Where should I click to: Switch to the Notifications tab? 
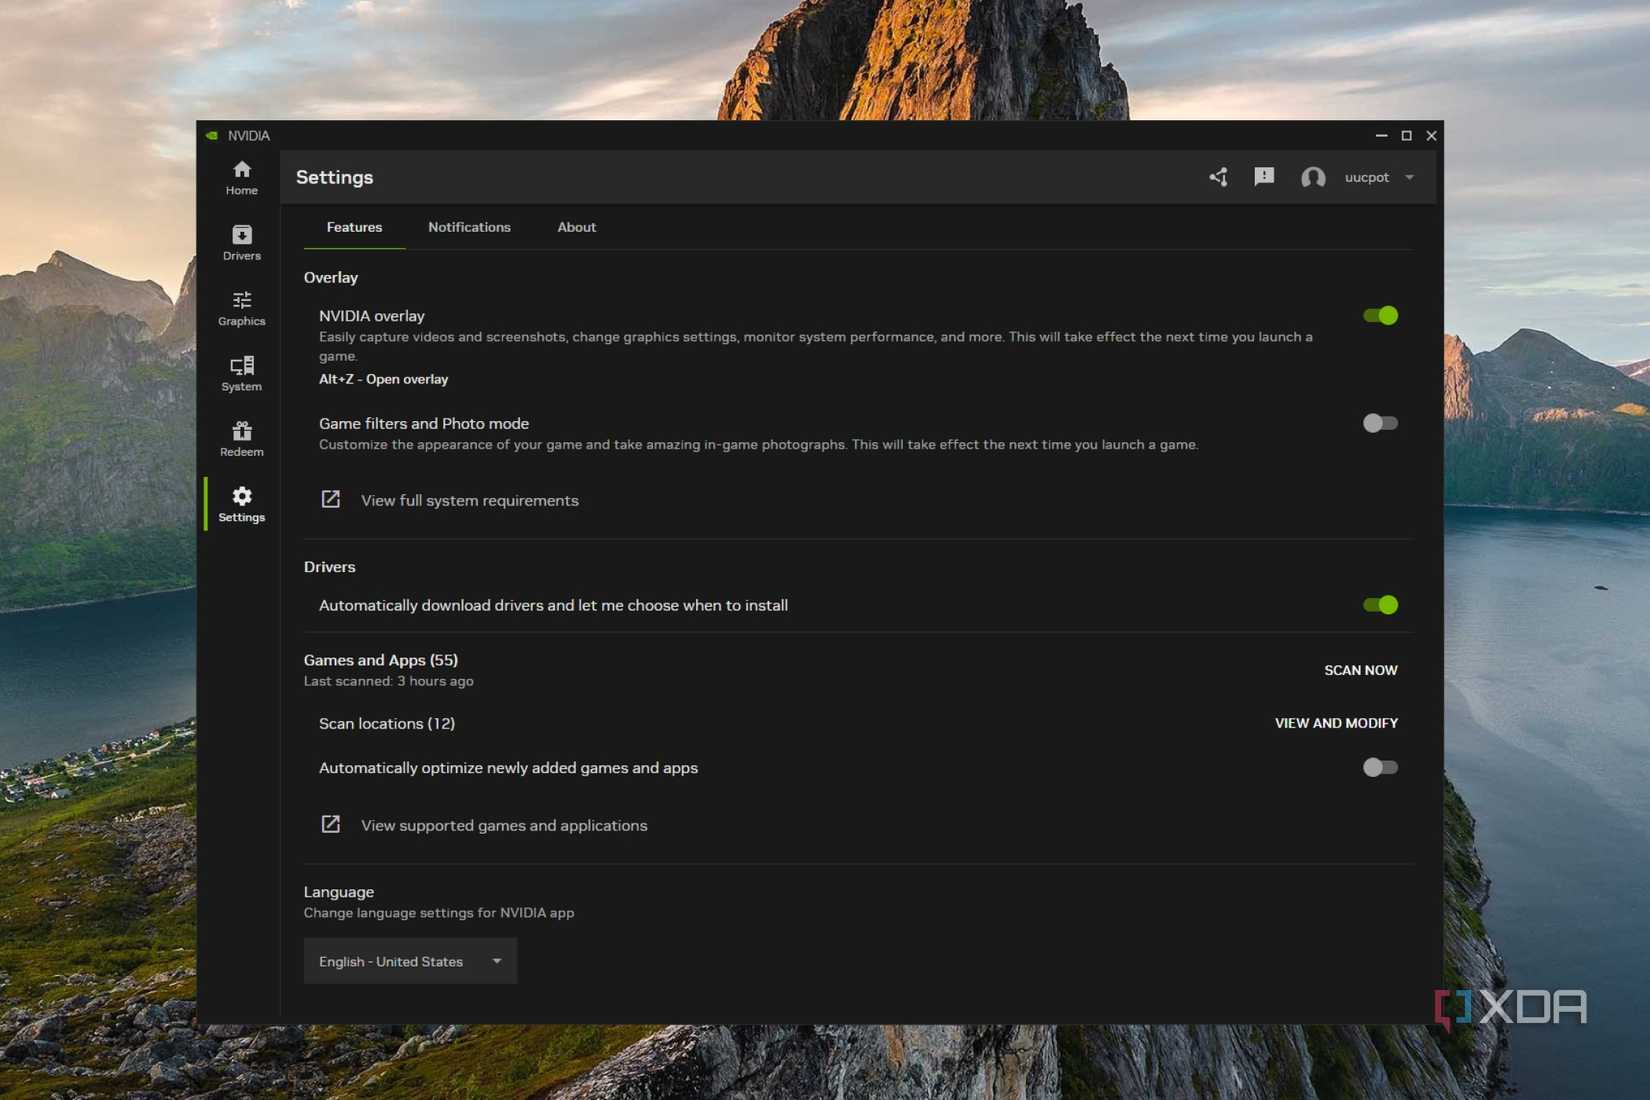(469, 227)
